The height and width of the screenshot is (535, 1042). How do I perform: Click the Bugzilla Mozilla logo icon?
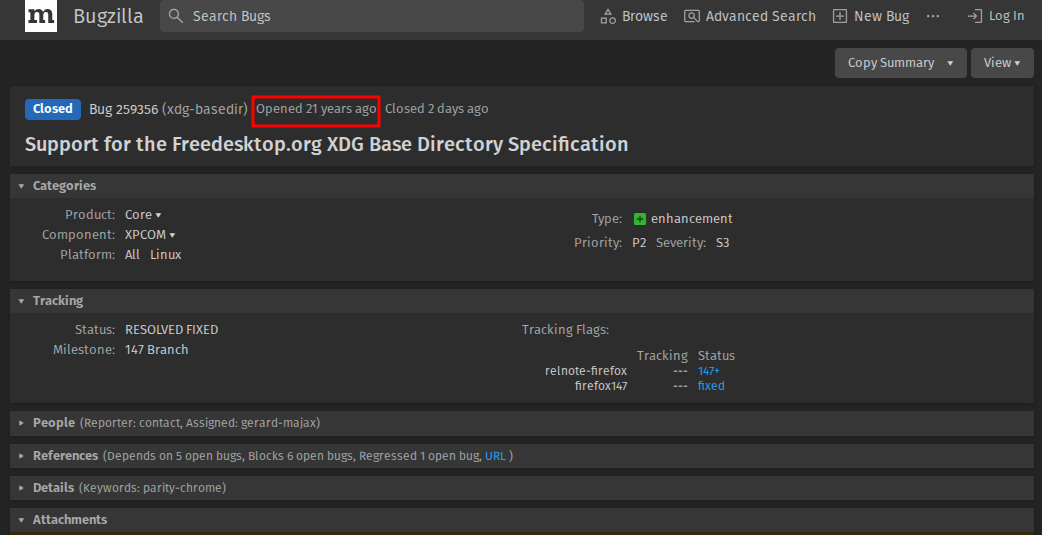click(41, 16)
